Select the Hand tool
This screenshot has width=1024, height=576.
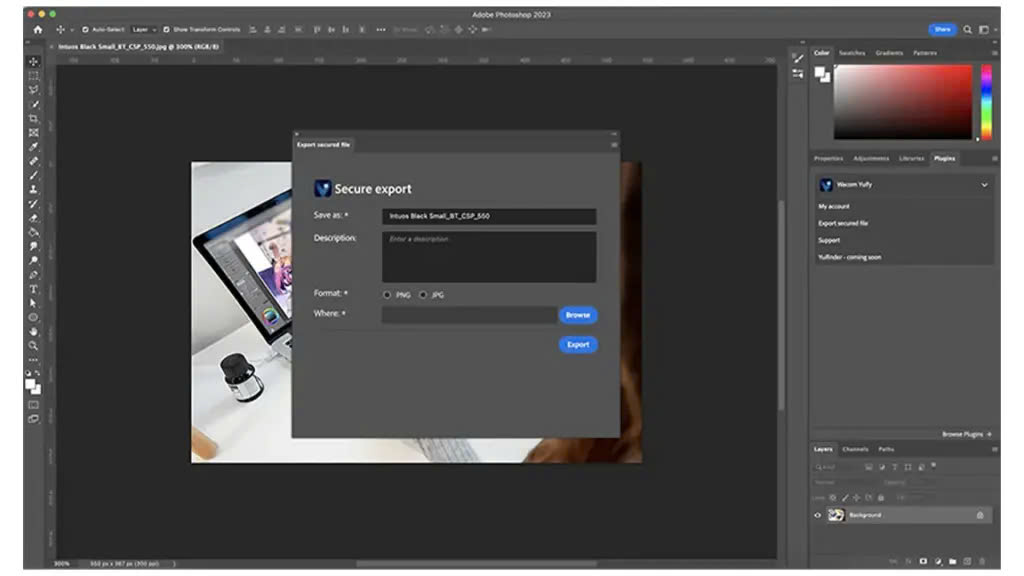(x=34, y=331)
